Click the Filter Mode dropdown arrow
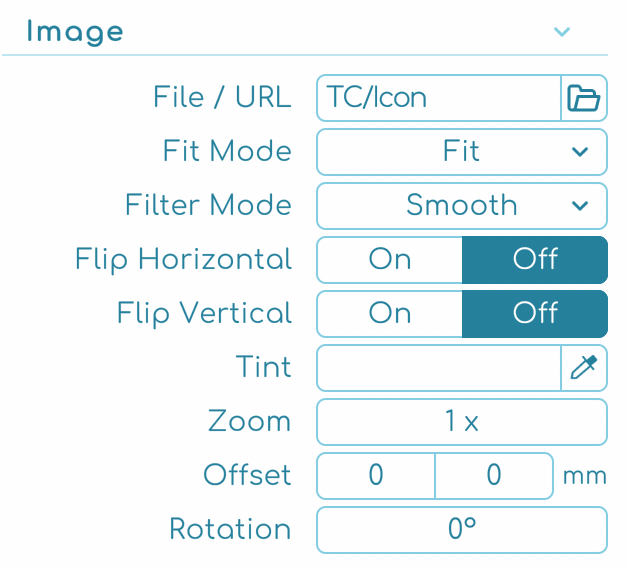 (x=580, y=206)
